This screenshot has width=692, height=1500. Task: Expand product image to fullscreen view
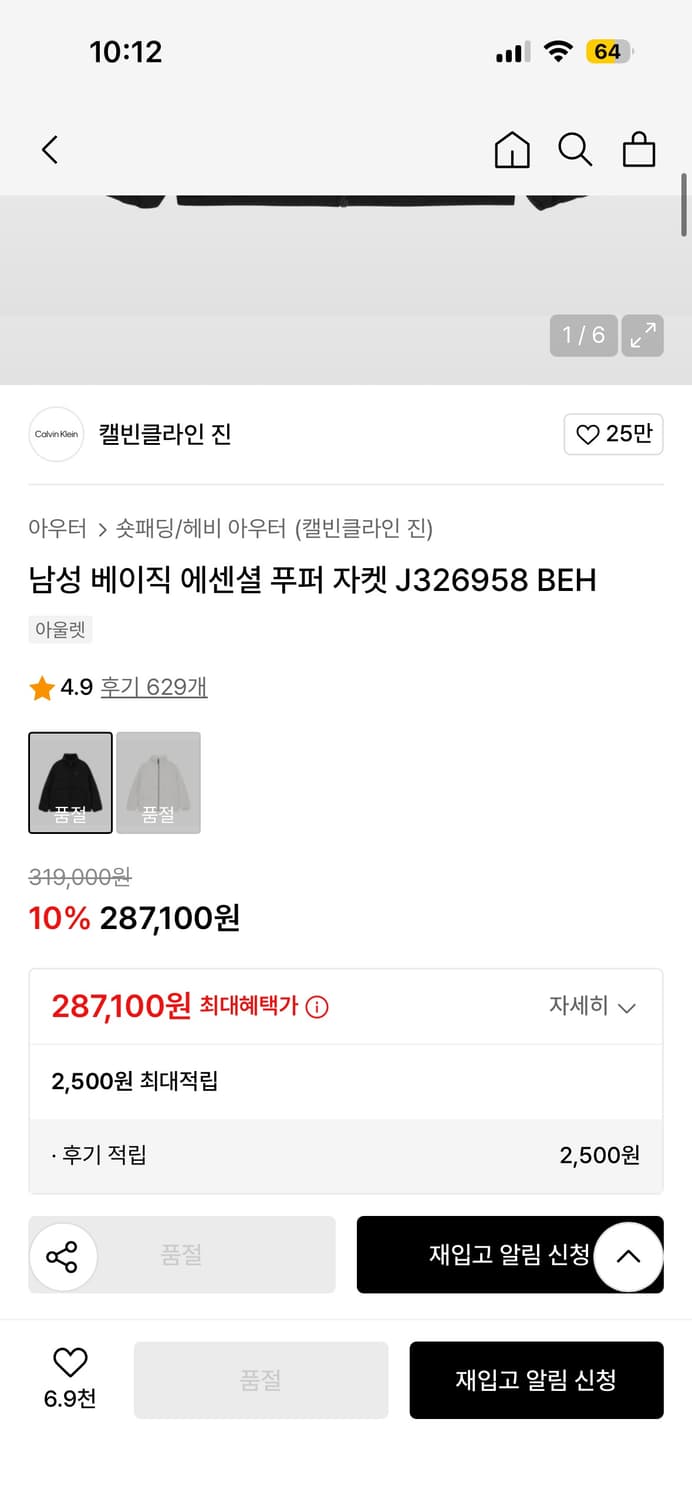pos(643,335)
